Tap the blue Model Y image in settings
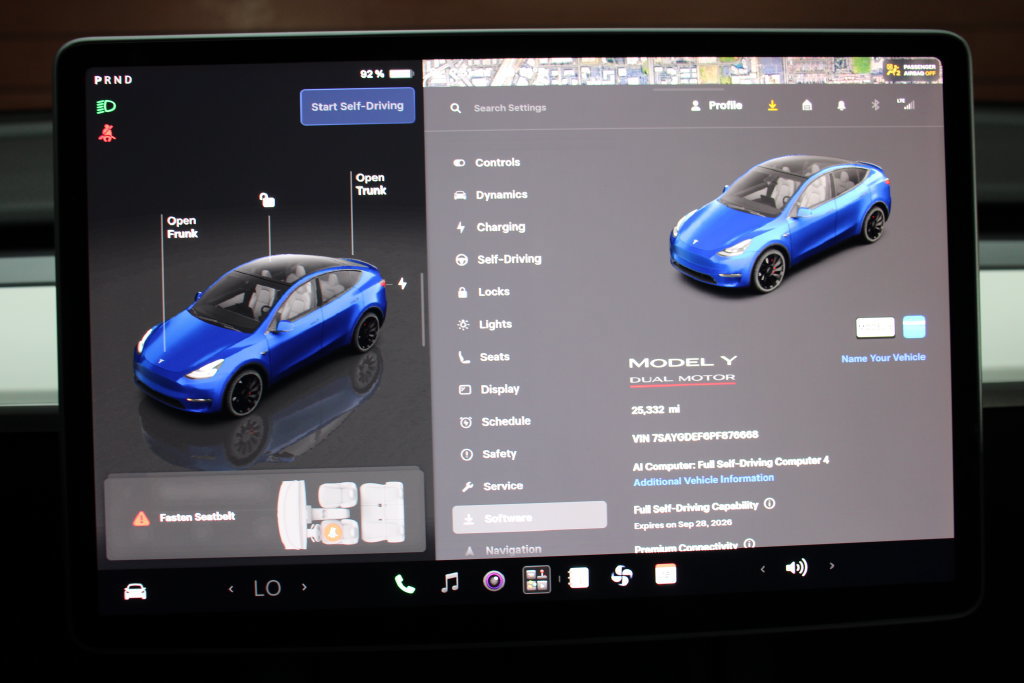Viewport: 1024px width, 683px height. pyautogui.click(x=780, y=224)
